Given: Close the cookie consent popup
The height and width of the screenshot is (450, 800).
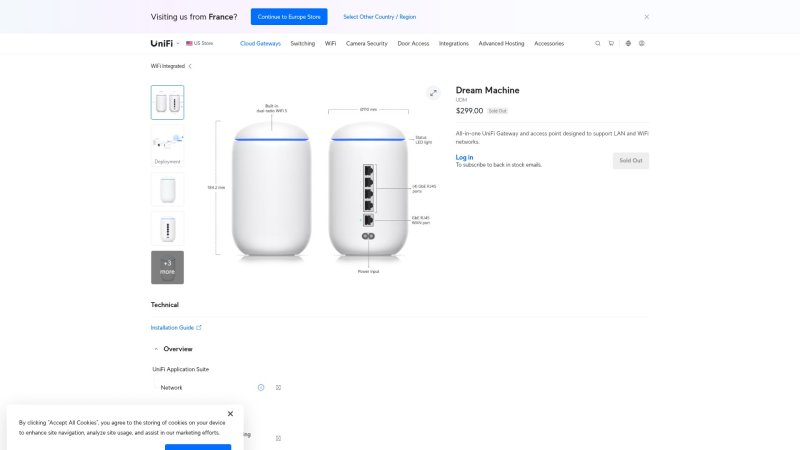Looking at the screenshot, I should [x=230, y=414].
